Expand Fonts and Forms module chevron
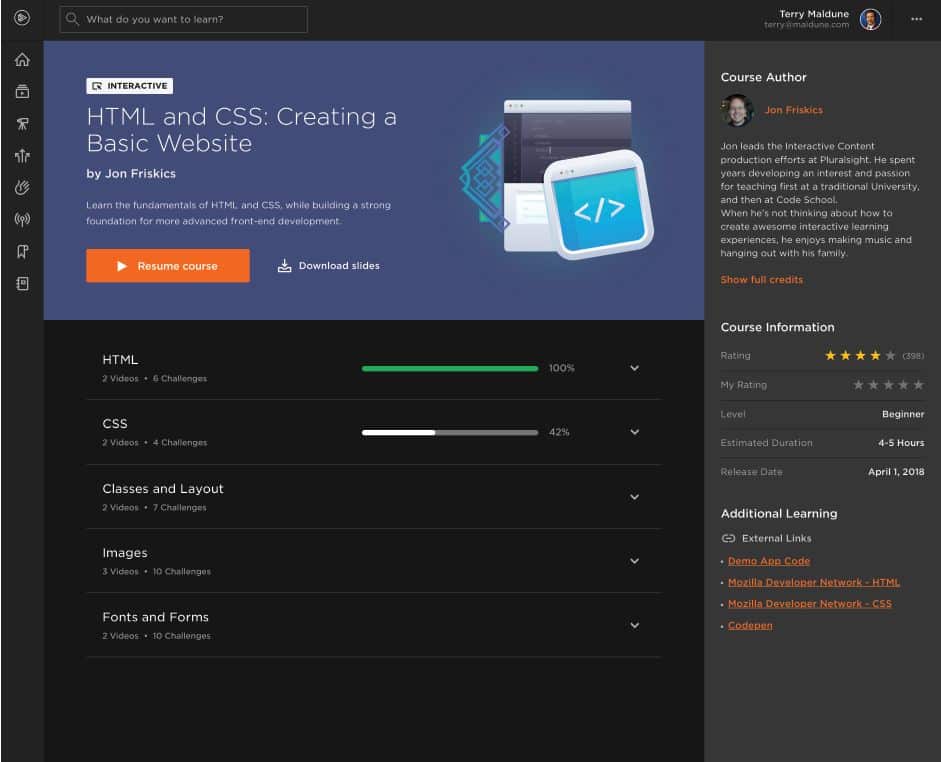This screenshot has width=941, height=762. [x=634, y=625]
